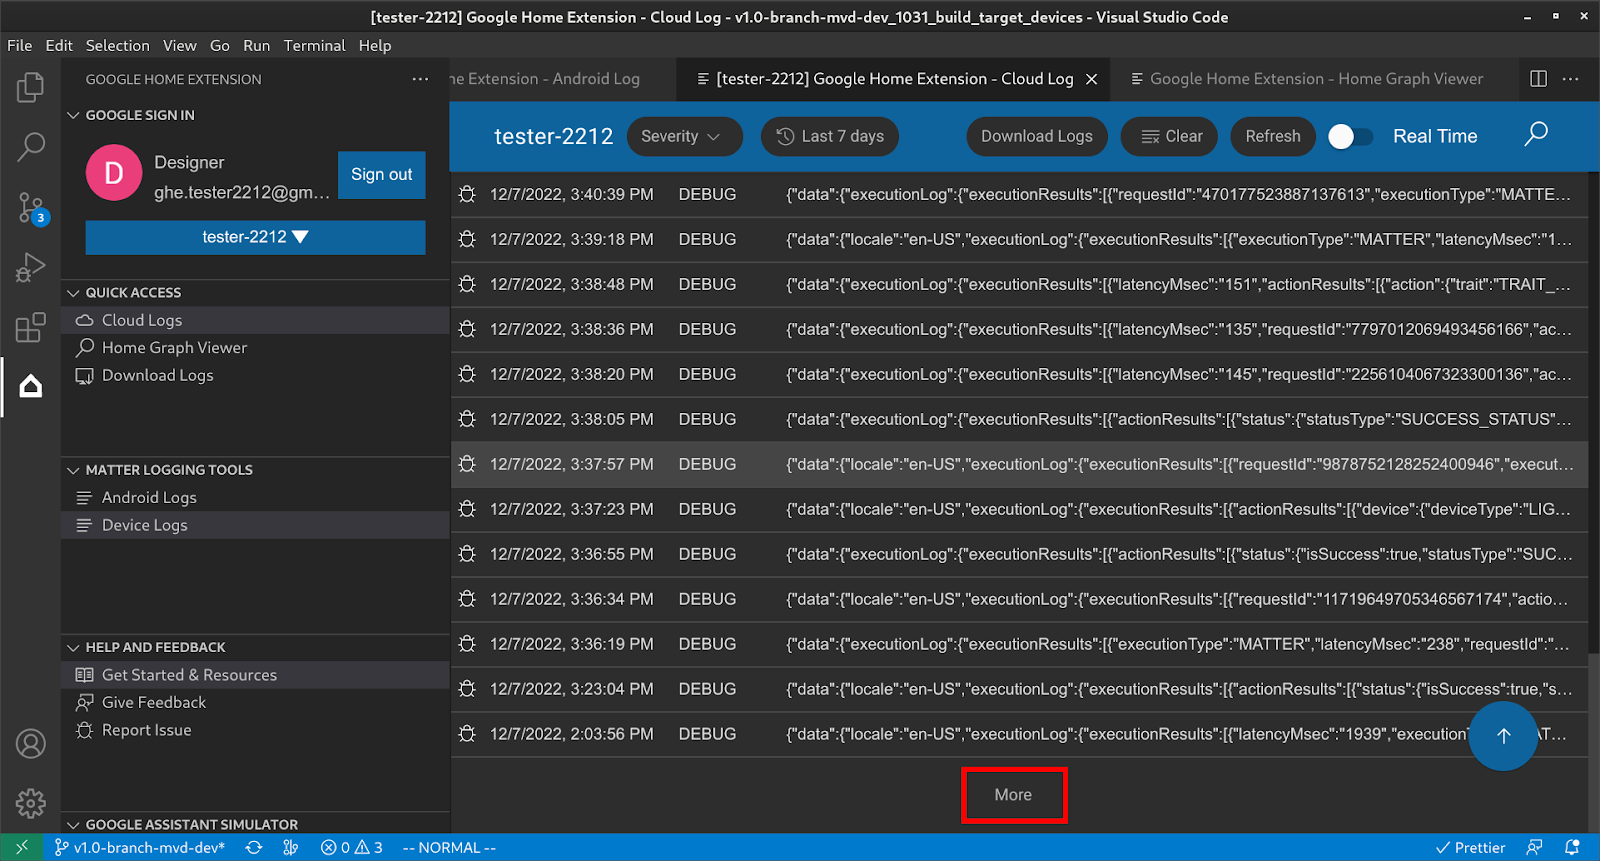Image resolution: width=1600 pixels, height=861 pixels.
Task: Open the Explorer view in activity bar
Action: click(30, 88)
